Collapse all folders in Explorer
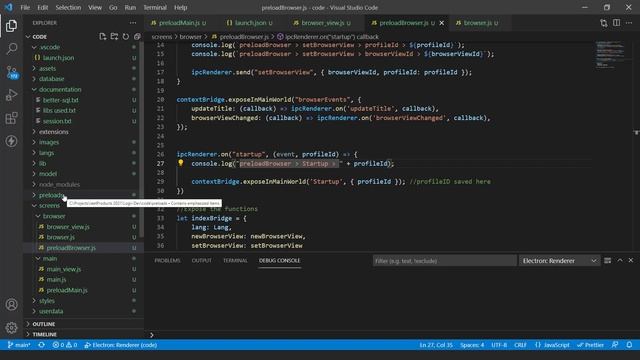 (137, 37)
